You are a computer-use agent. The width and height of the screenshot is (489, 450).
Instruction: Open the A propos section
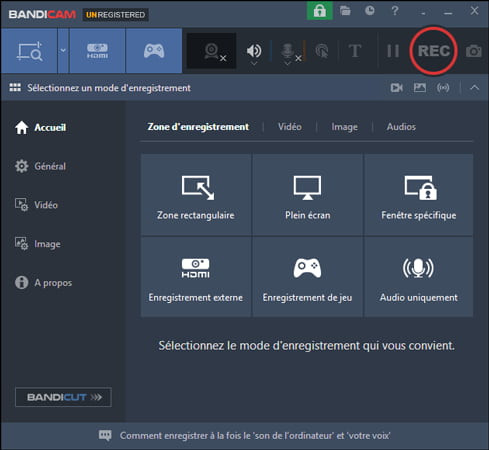tap(43, 283)
